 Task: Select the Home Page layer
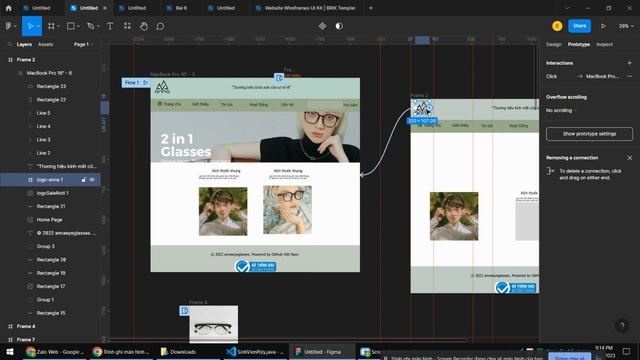pyautogui.click(x=49, y=220)
